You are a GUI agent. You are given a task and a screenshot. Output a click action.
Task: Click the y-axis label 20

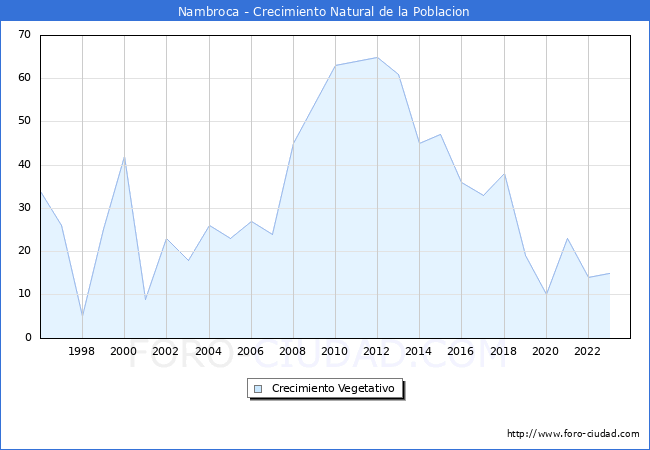pos(24,251)
